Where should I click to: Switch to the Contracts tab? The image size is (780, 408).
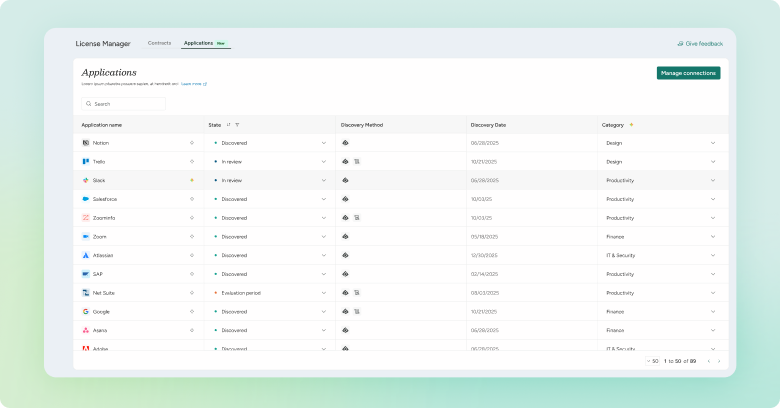pos(159,43)
